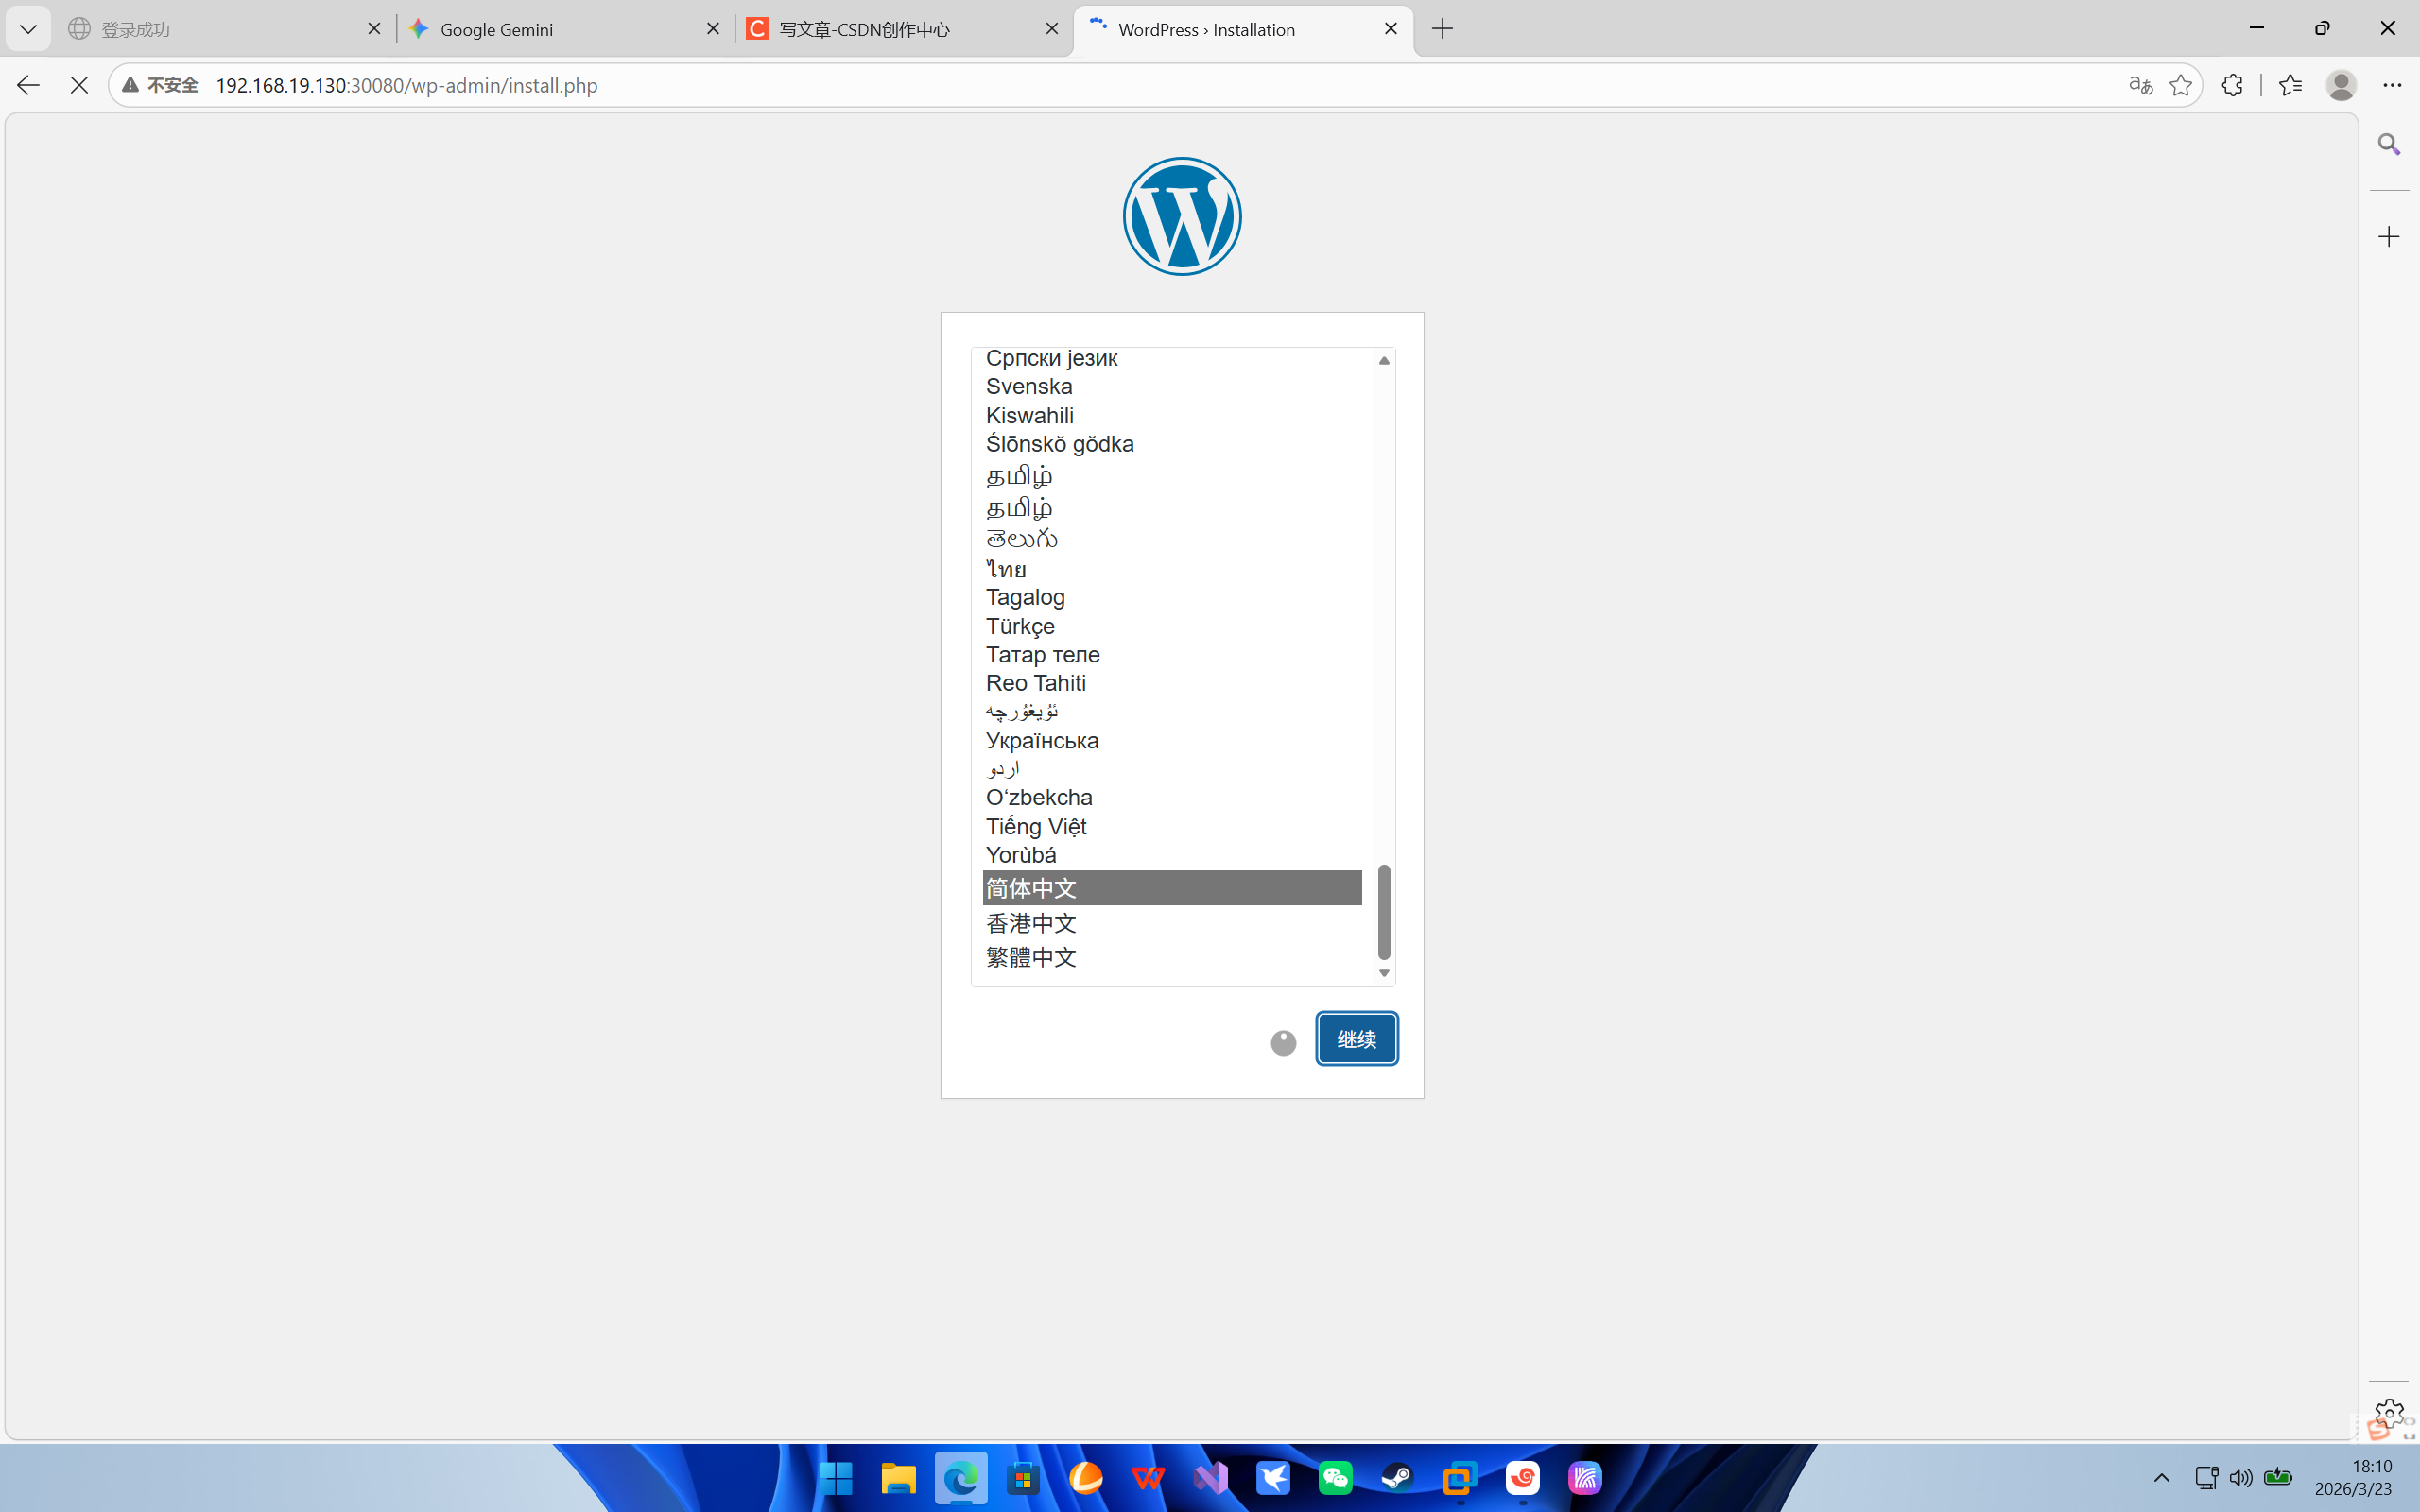2420x1512 pixels.
Task: Select the ไทย language option
Action: click(x=1172, y=569)
